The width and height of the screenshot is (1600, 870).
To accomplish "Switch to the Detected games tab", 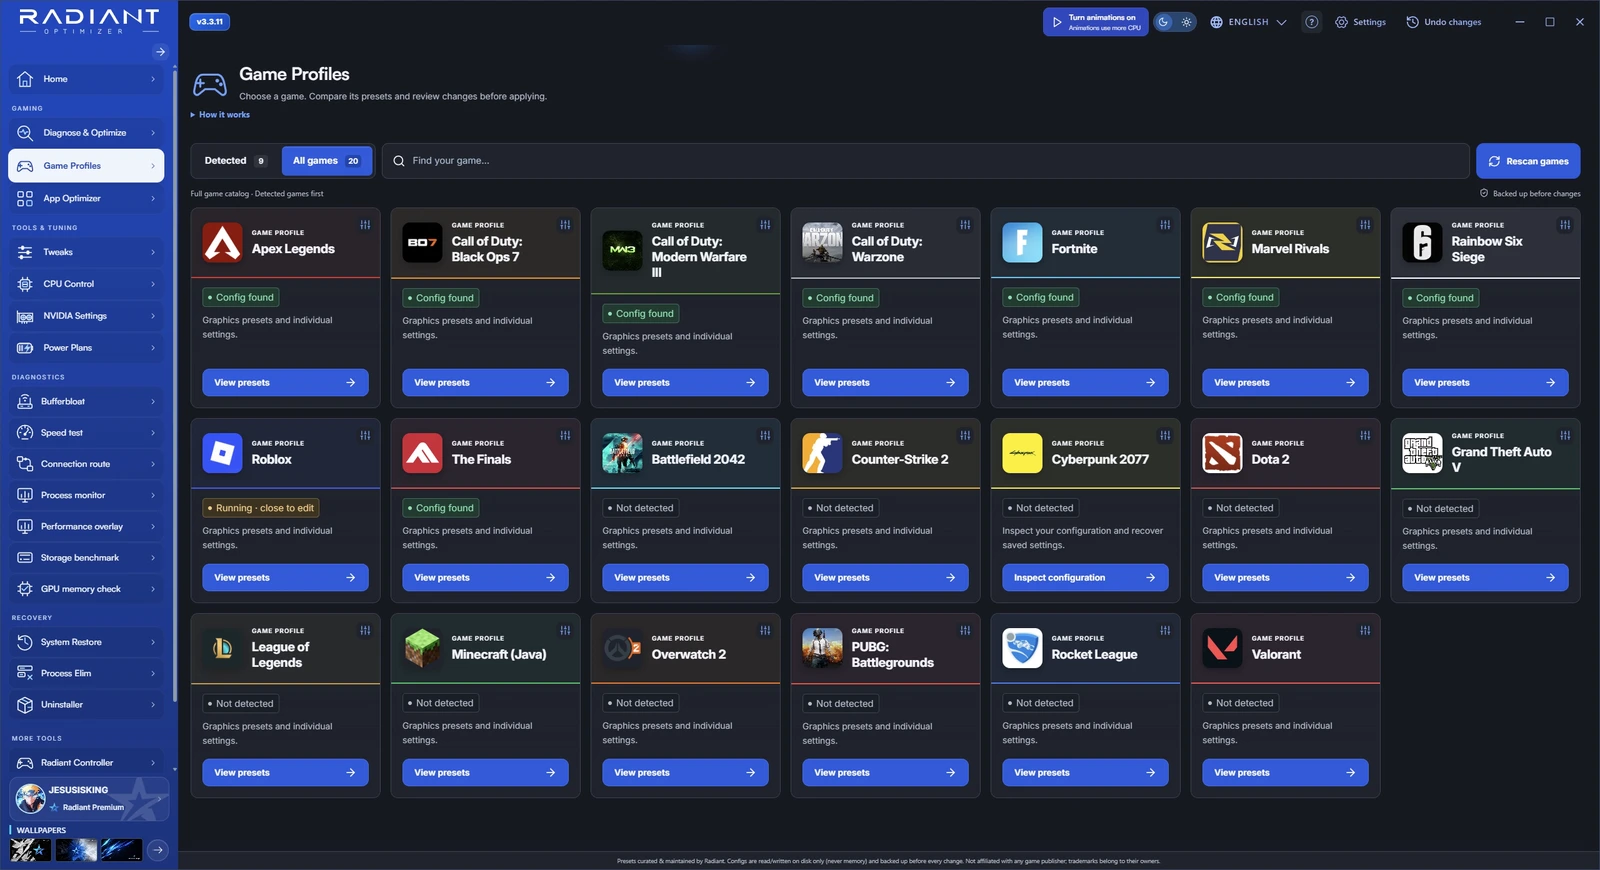I will pos(235,161).
